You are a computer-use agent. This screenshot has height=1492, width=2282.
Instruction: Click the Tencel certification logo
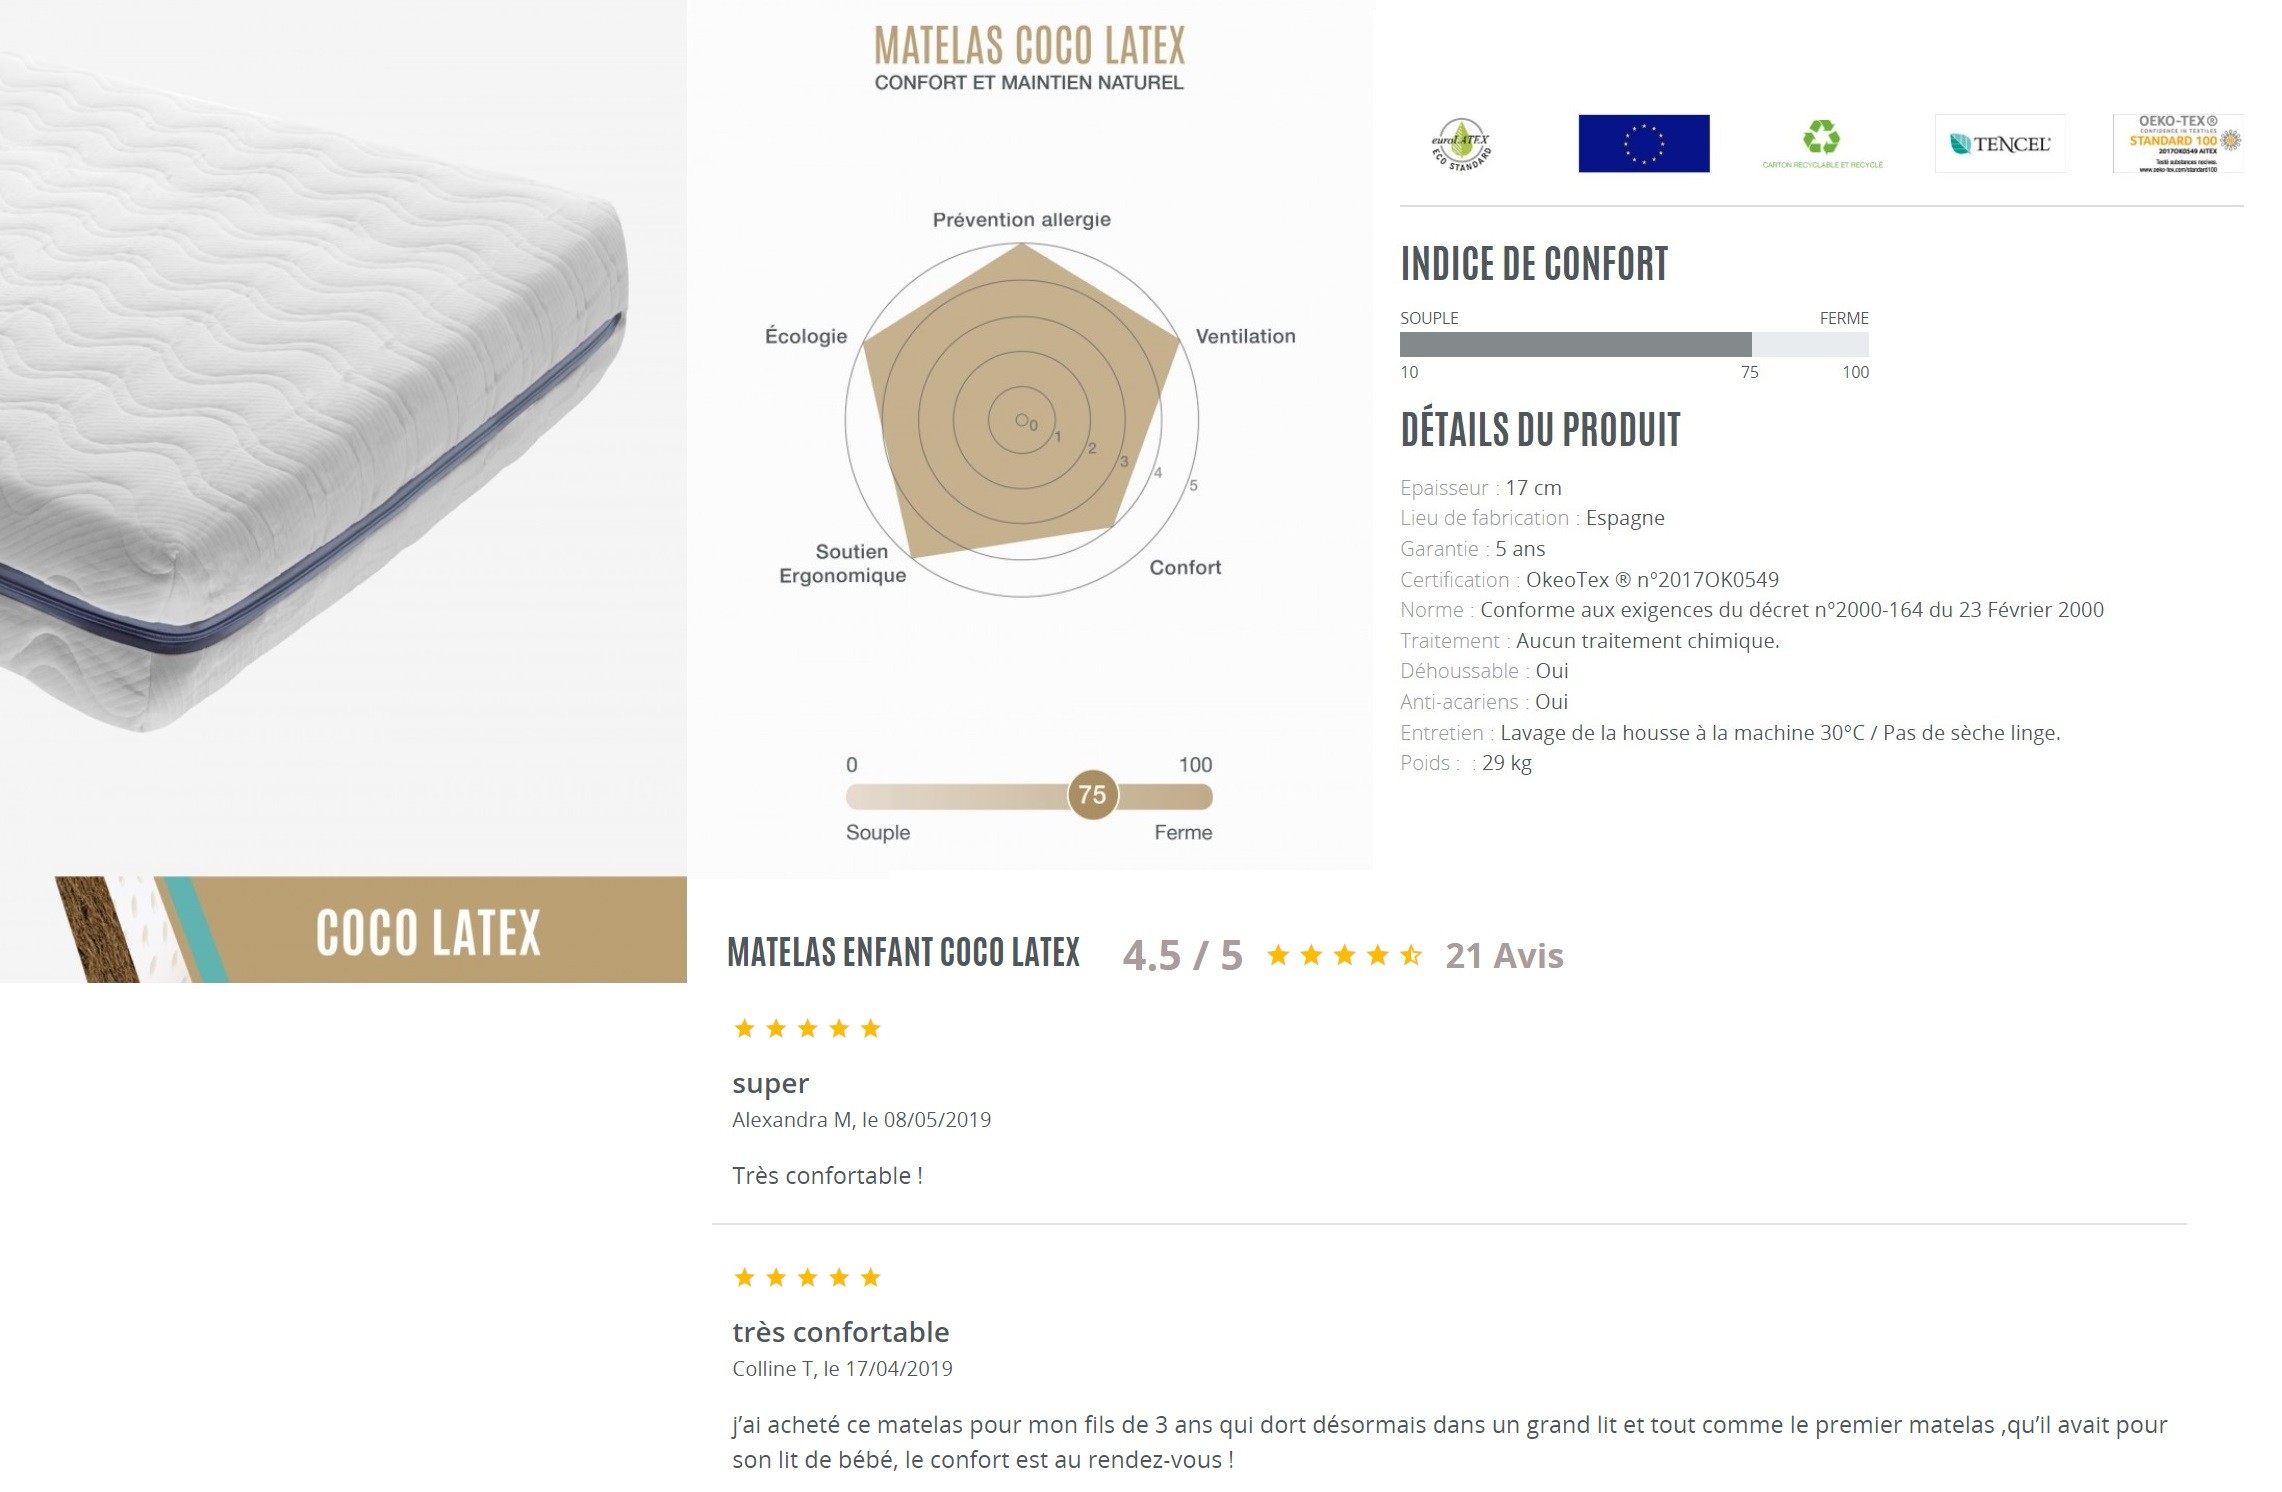pos(2000,144)
